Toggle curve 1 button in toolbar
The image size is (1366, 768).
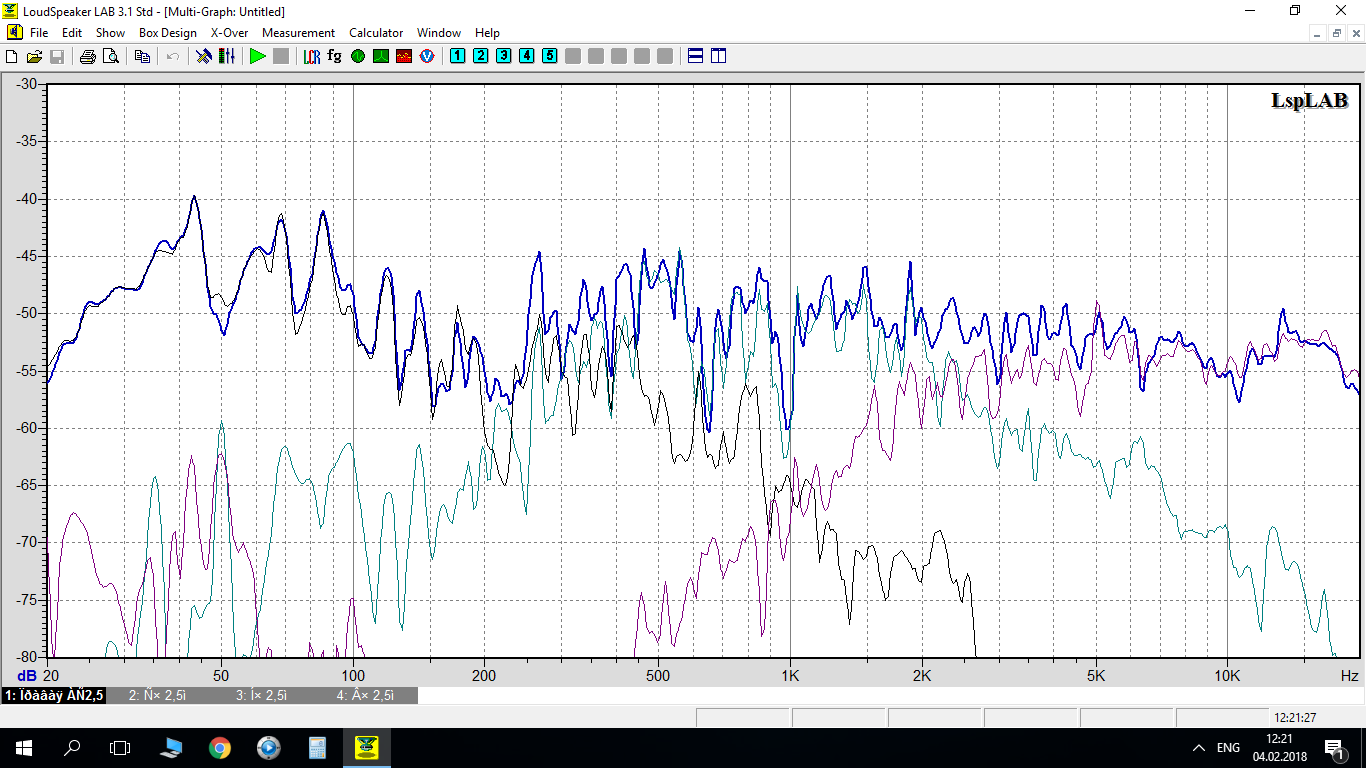pos(457,56)
